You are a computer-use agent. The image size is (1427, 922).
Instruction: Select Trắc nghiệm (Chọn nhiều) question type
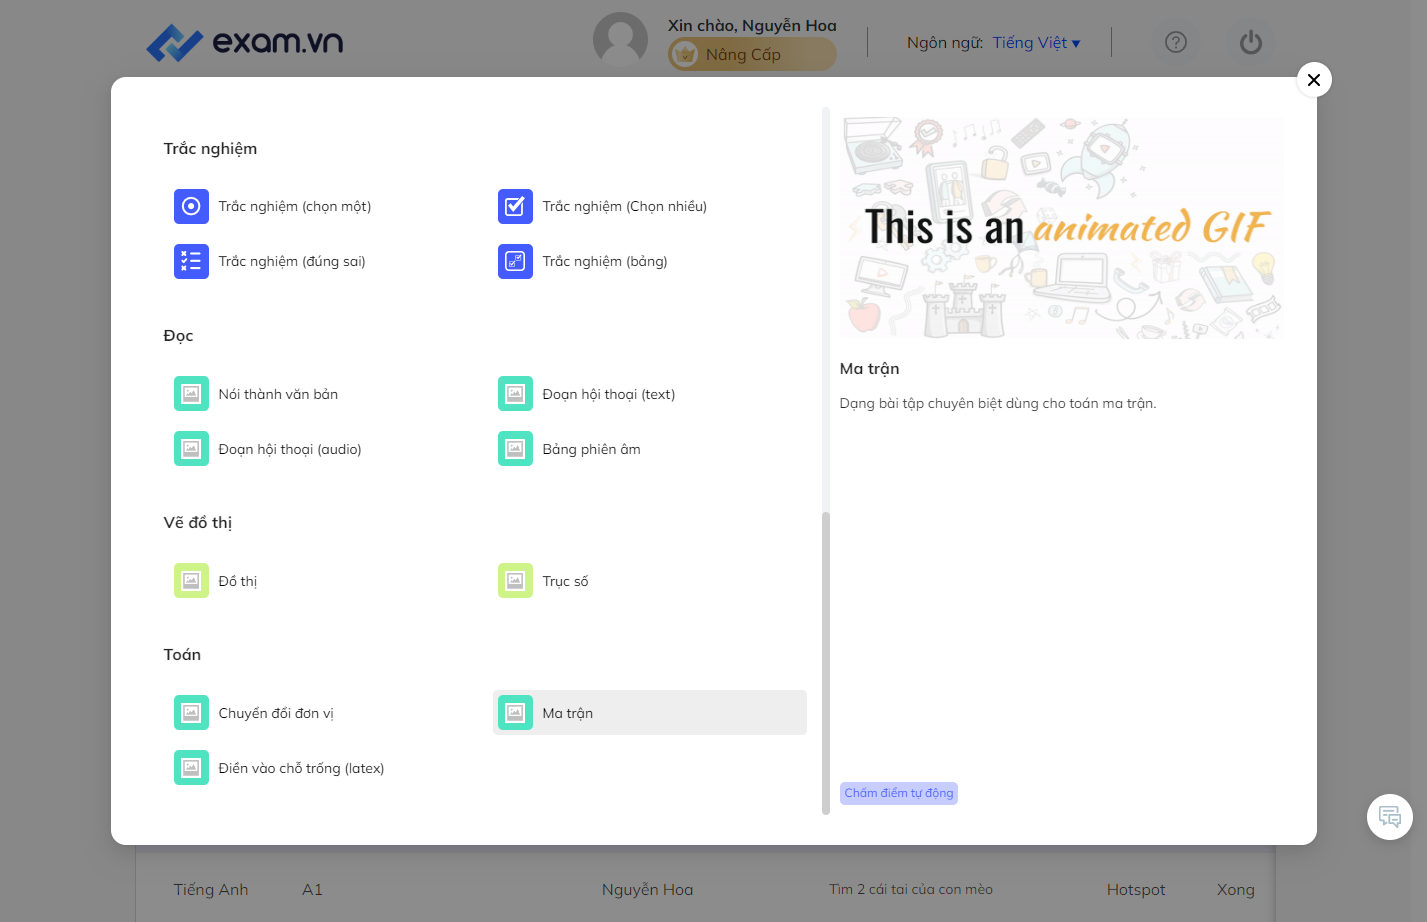click(625, 206)
